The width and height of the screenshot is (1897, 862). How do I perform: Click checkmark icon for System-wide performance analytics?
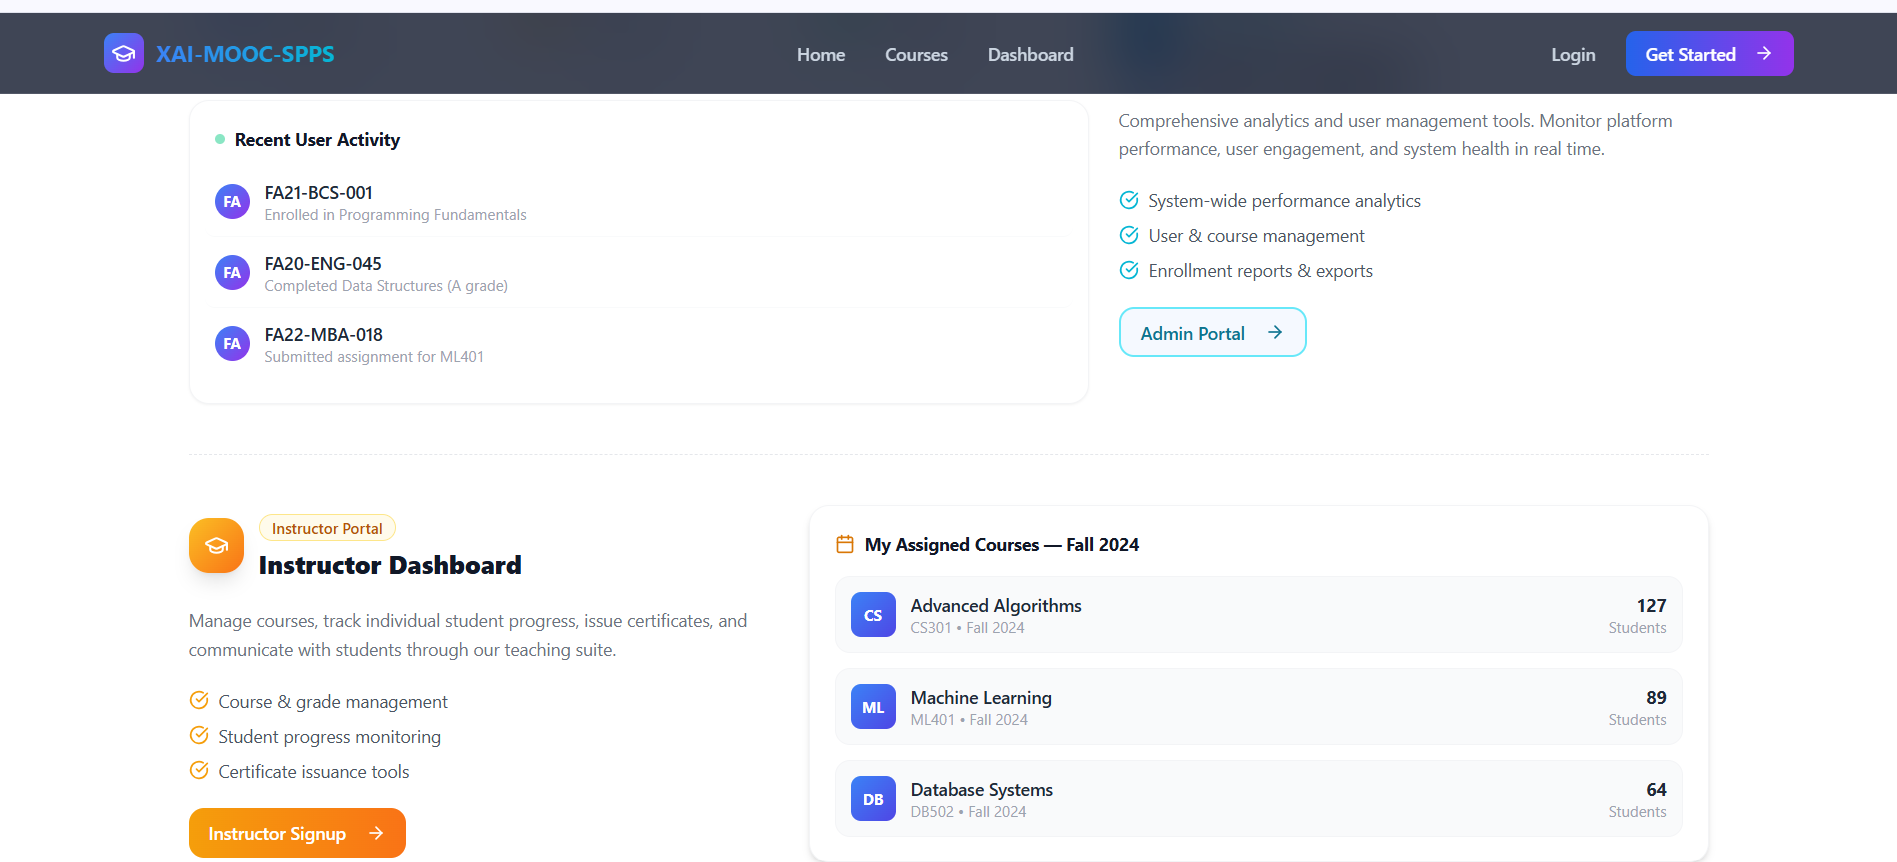tap(1129, 200)
